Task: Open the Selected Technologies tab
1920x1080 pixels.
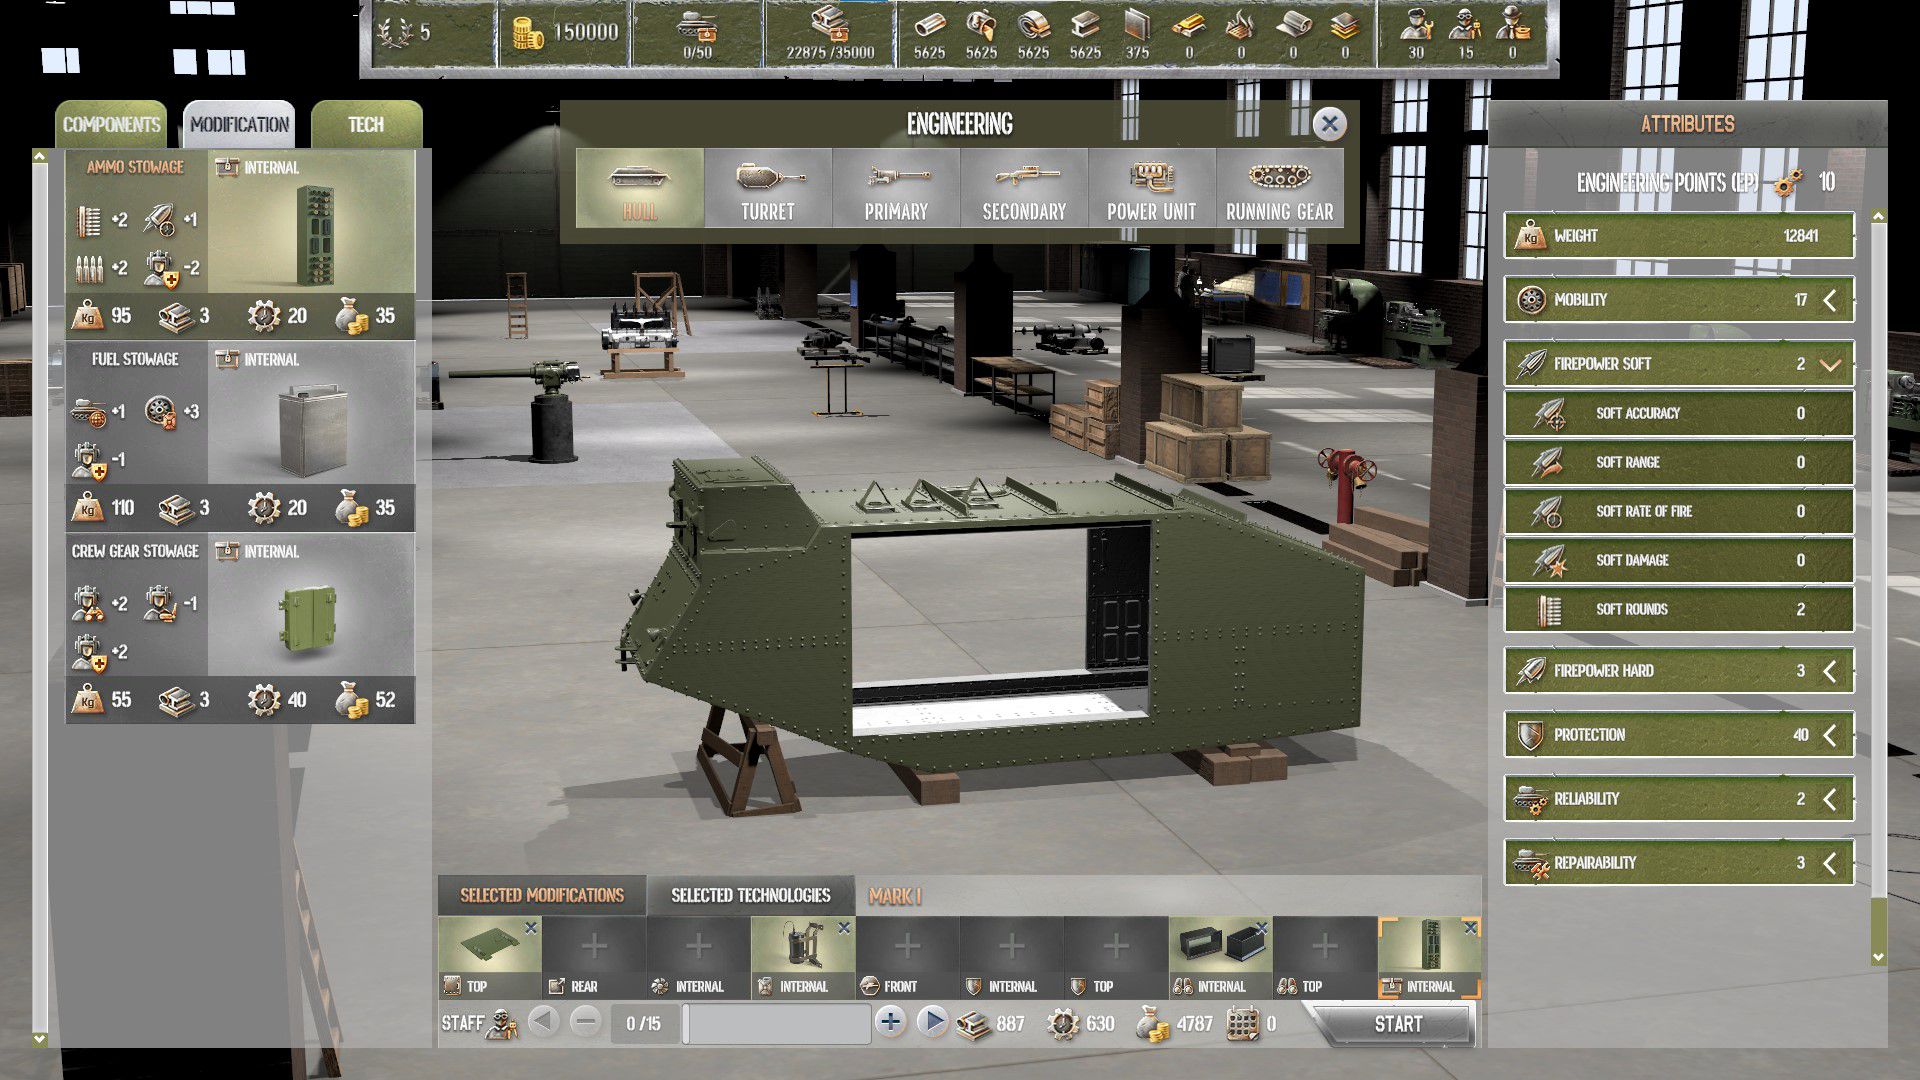Action: 750,895
